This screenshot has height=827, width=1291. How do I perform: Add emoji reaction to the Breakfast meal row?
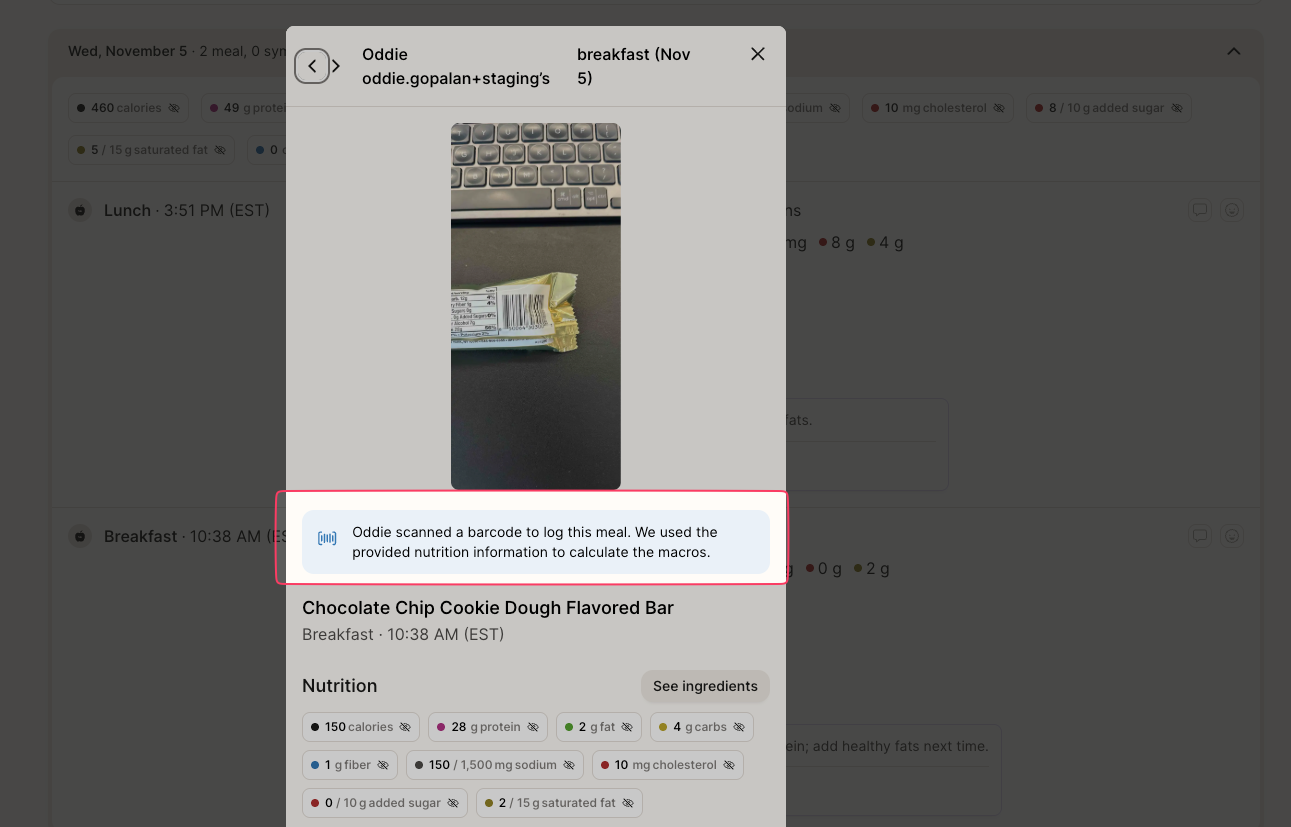tap(1232, 536)
